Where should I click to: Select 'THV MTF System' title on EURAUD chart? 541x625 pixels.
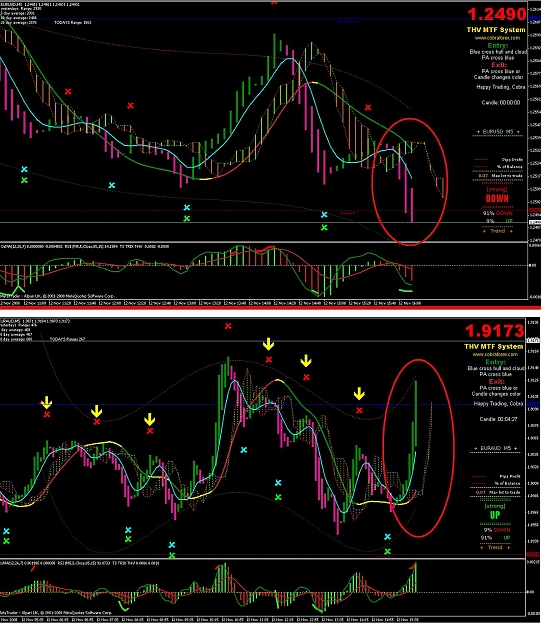(494, 346)
